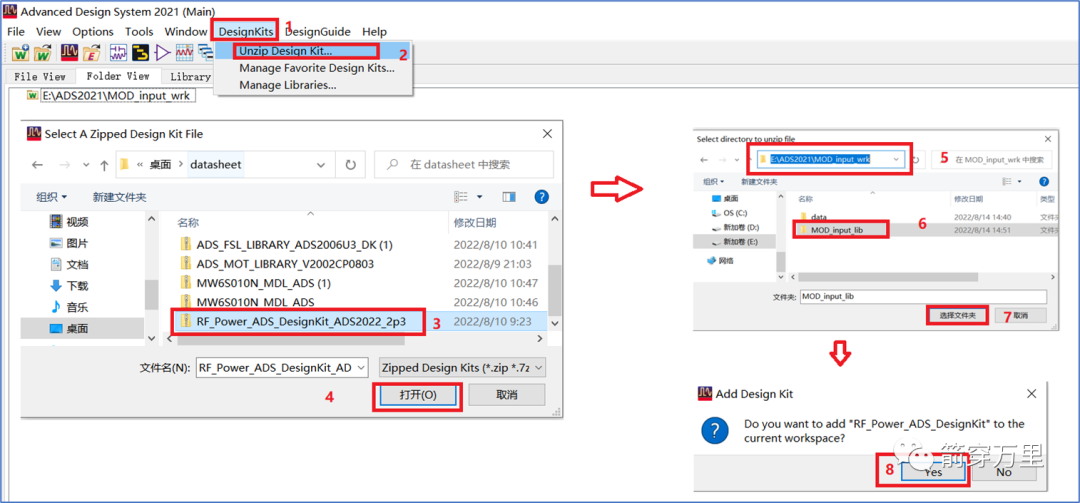Click 取消 in the zipped file dialog
1080x503 pixels.
(x=507, y=395)
